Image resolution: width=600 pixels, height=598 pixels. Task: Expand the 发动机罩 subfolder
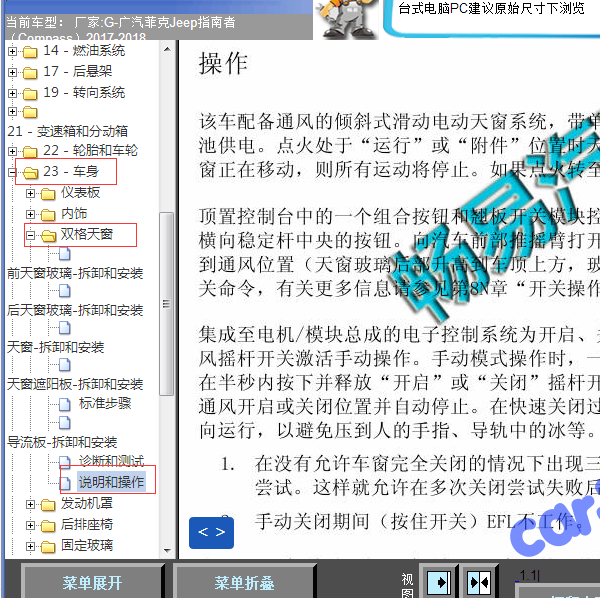click(x=30, y=505)
